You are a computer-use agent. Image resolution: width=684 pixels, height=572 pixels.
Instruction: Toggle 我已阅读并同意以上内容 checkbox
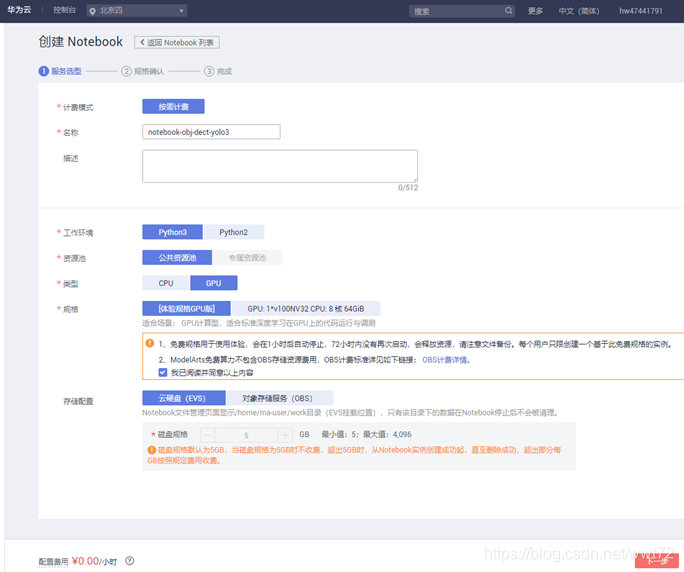[163, 372]
